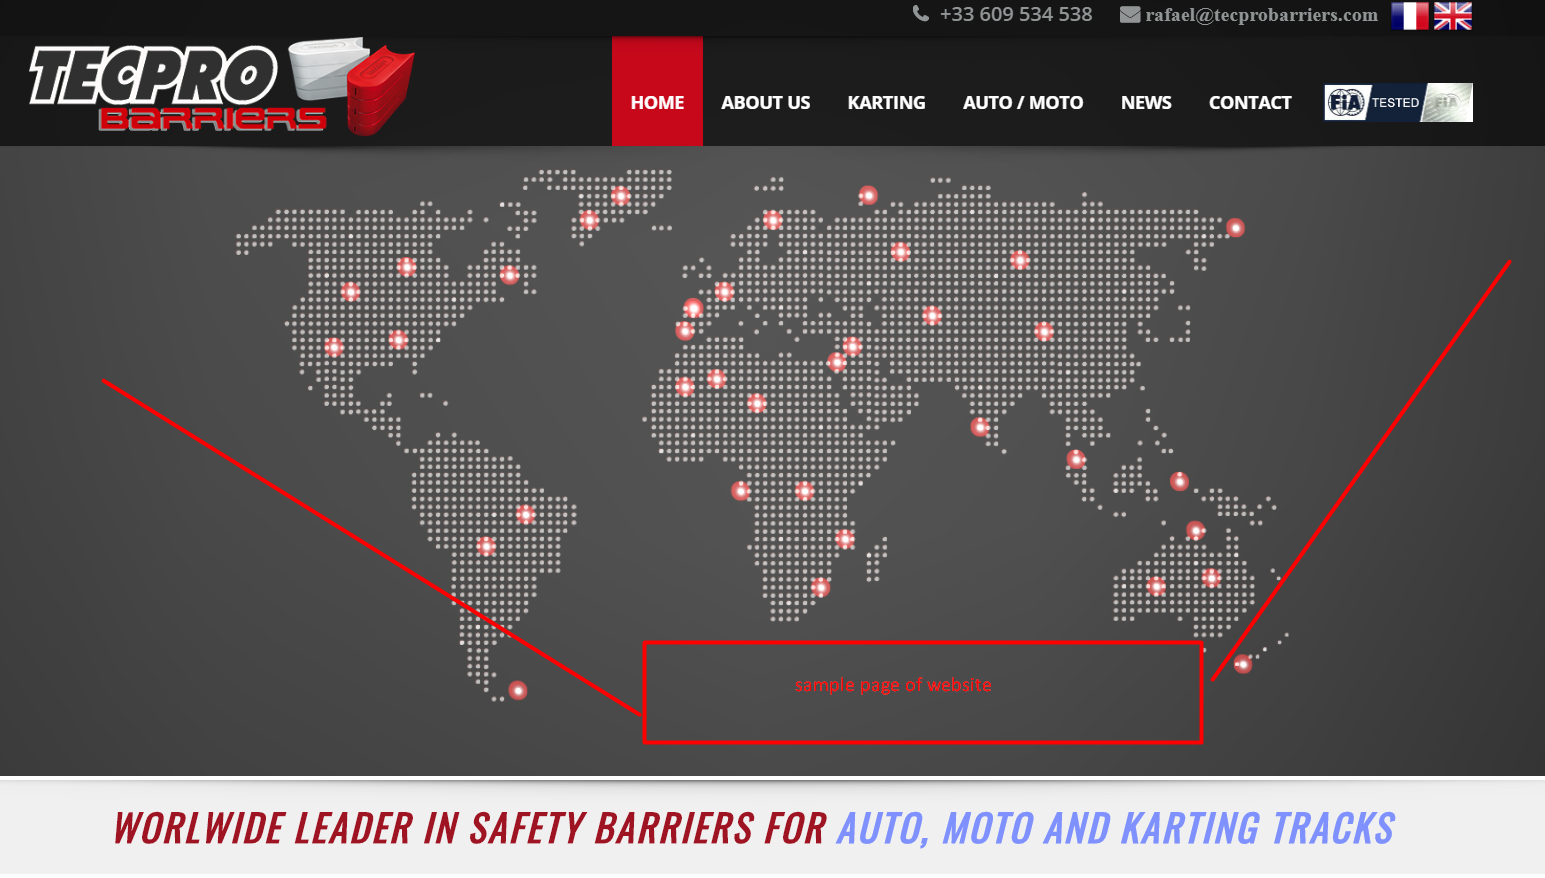Screen dimensions: 1545x878
Task: Open the KARTING menu item
Action: [886, 103]
